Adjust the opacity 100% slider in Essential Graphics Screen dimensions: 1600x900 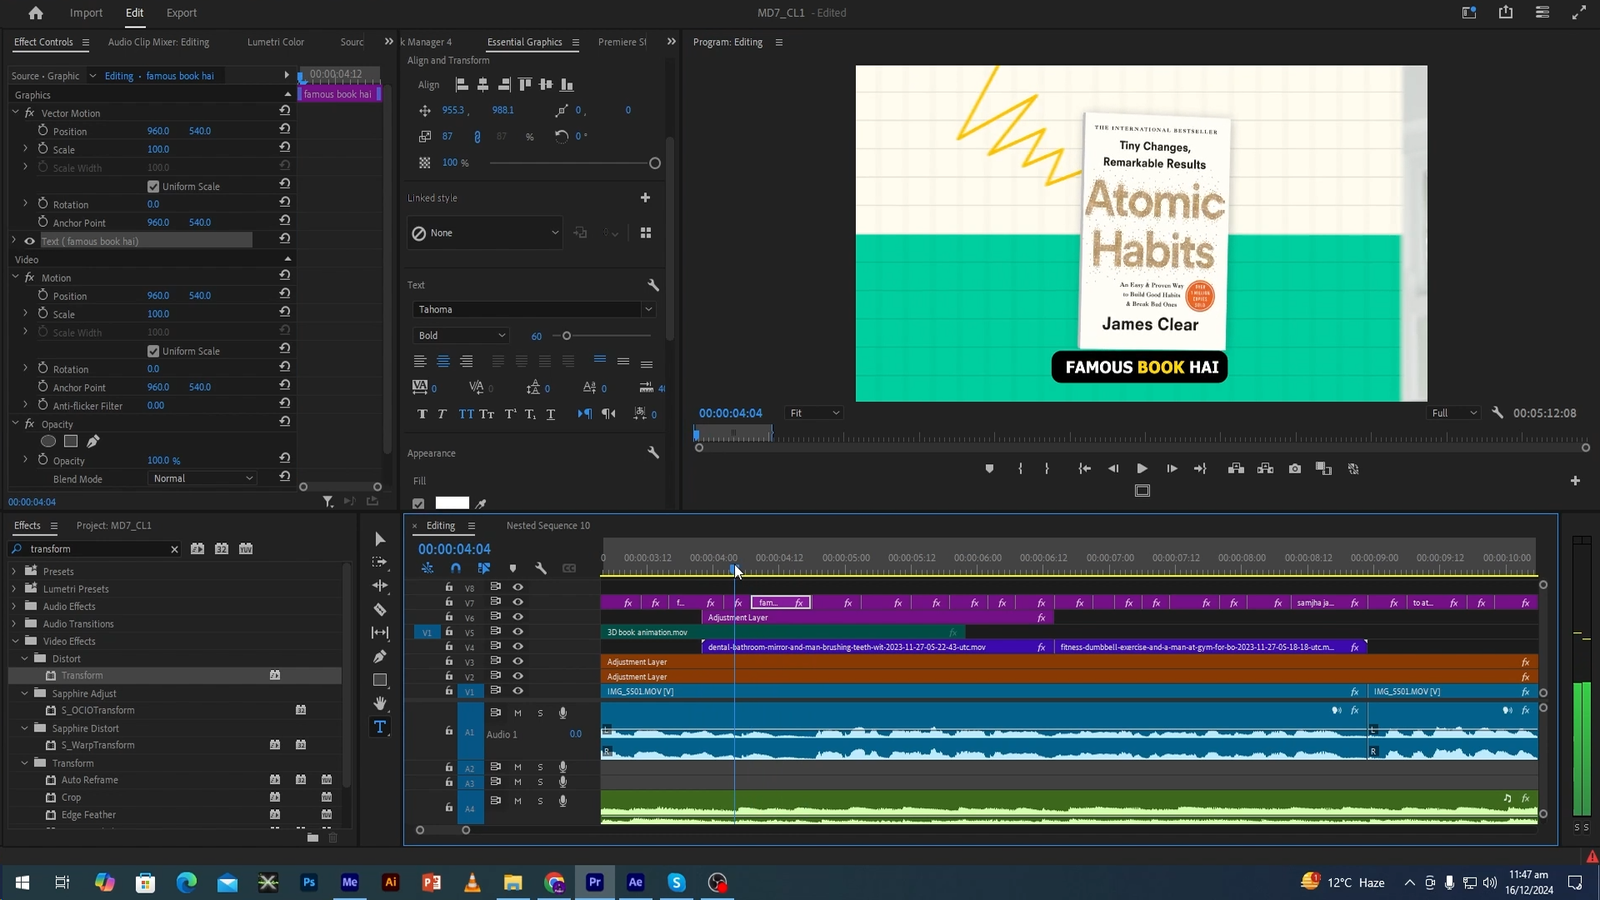tap(655, 163)
